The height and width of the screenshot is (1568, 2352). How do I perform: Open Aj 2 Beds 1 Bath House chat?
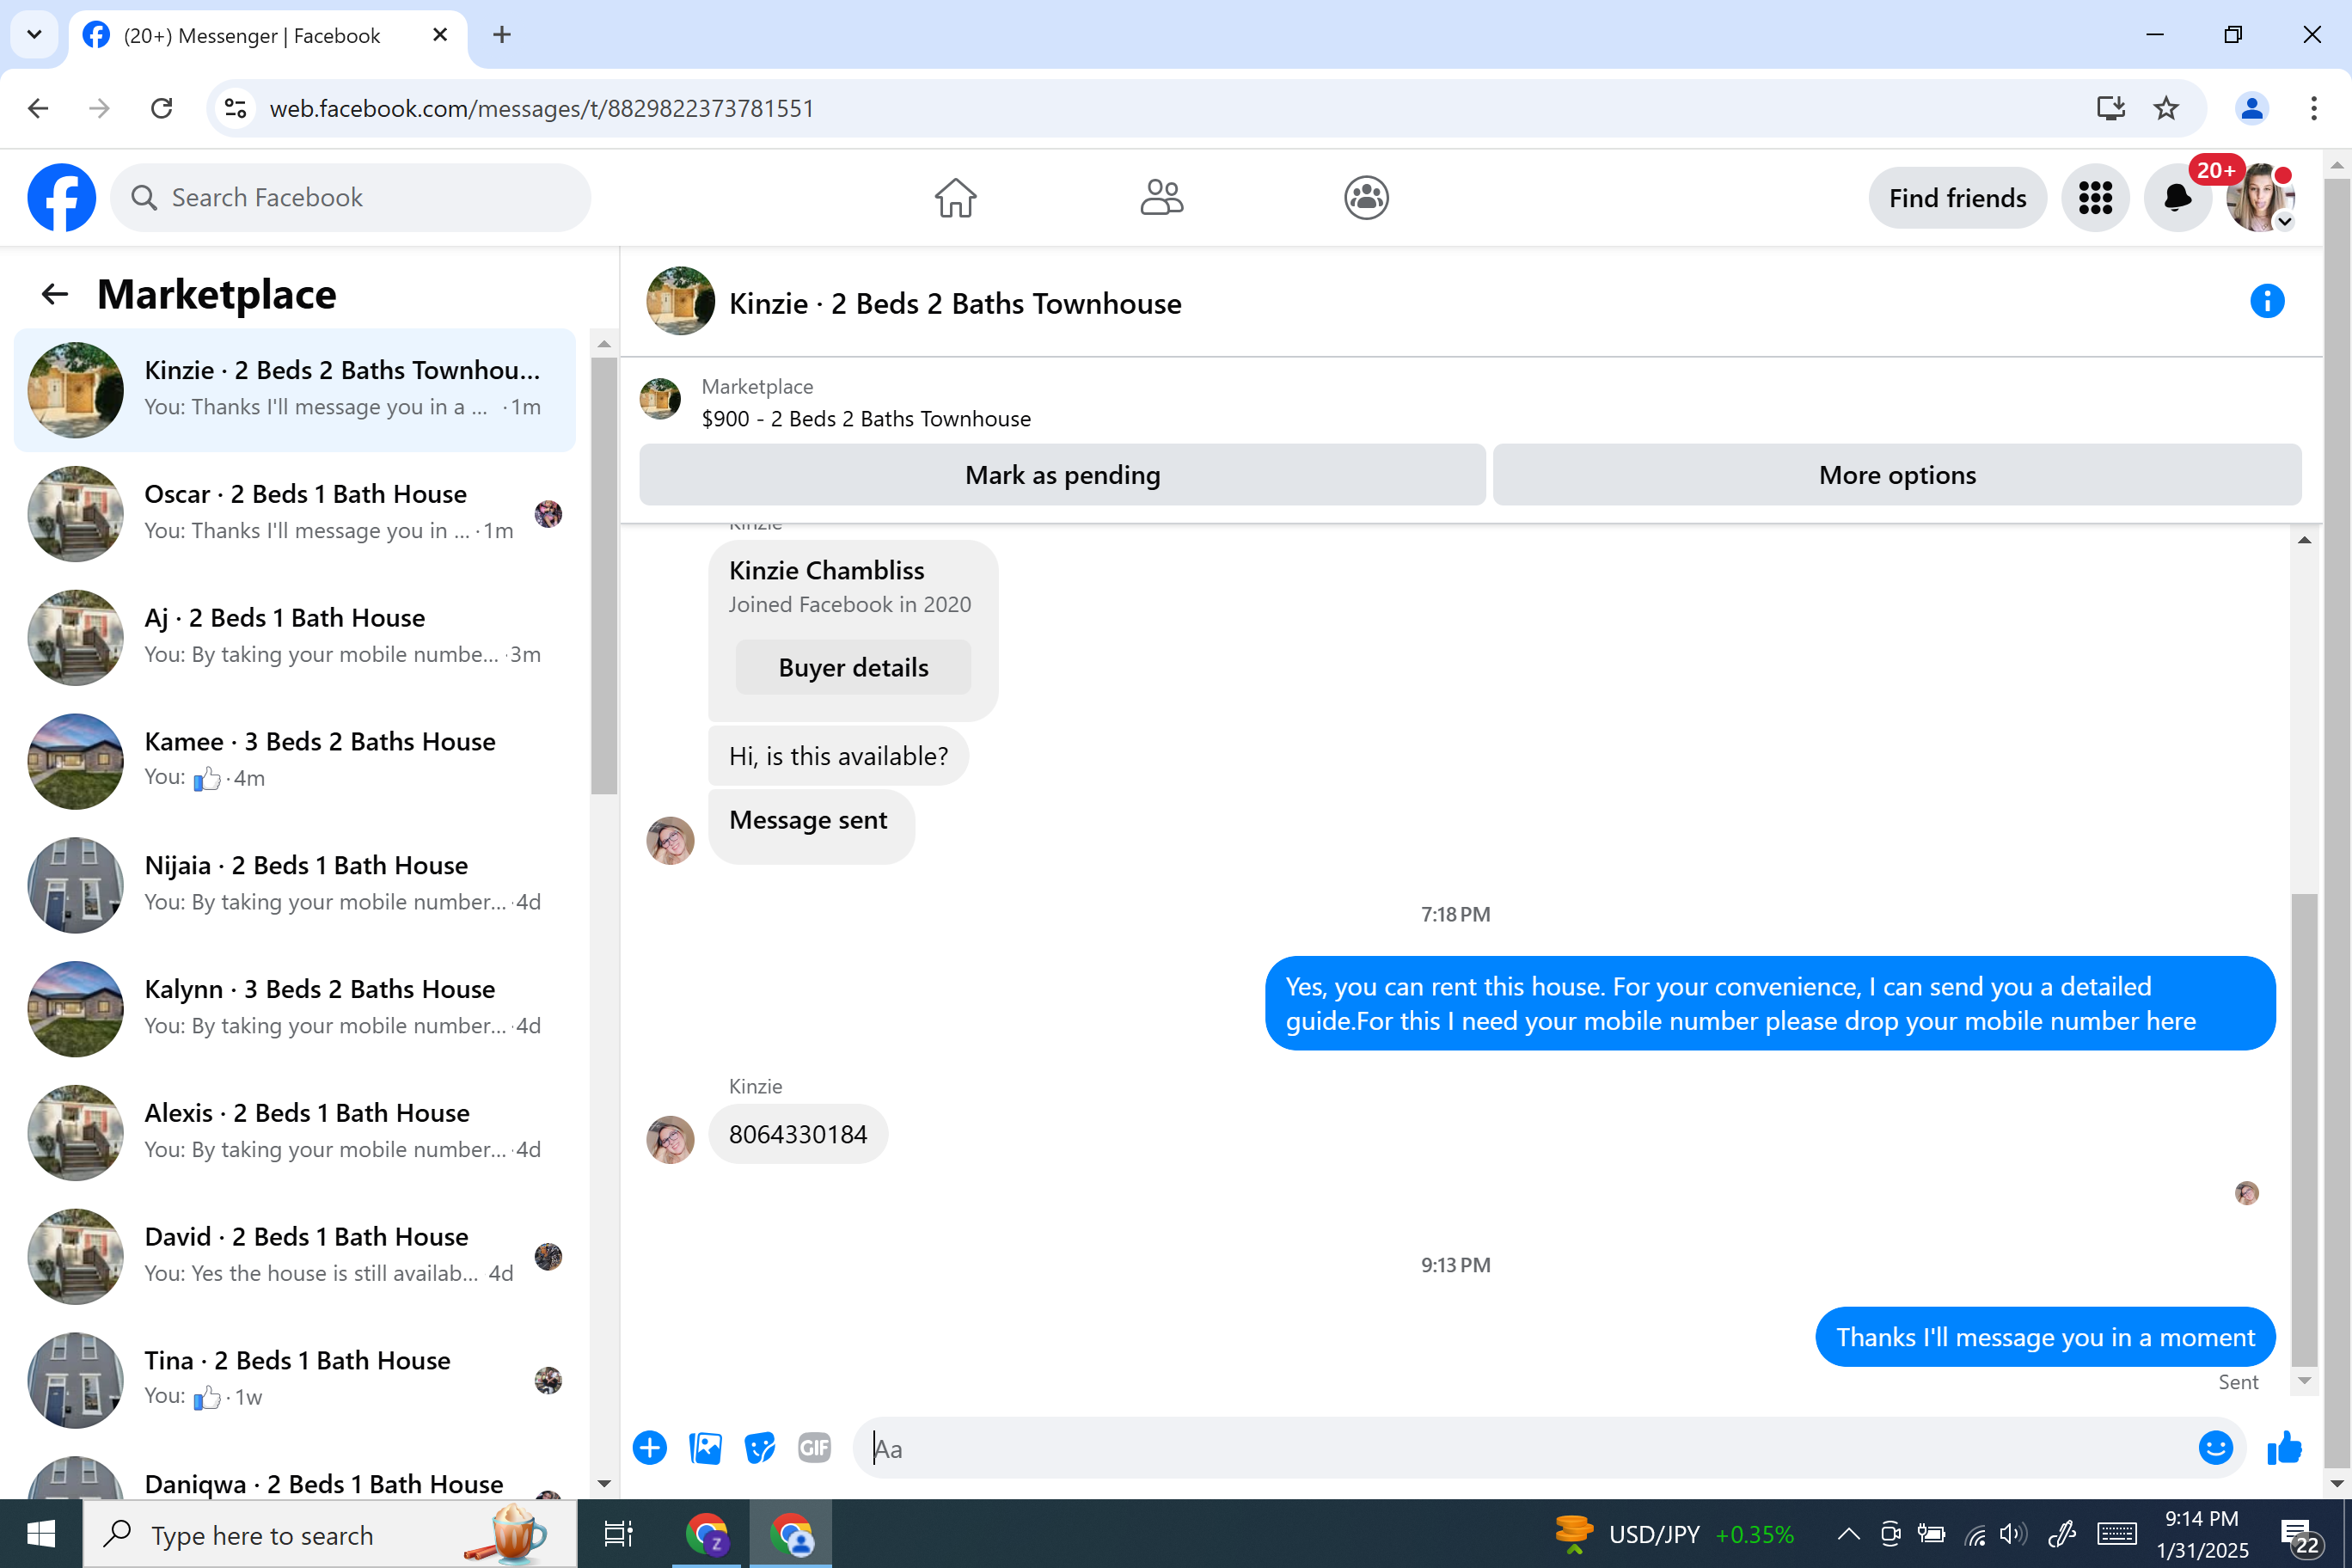click(x=295, y=638)
